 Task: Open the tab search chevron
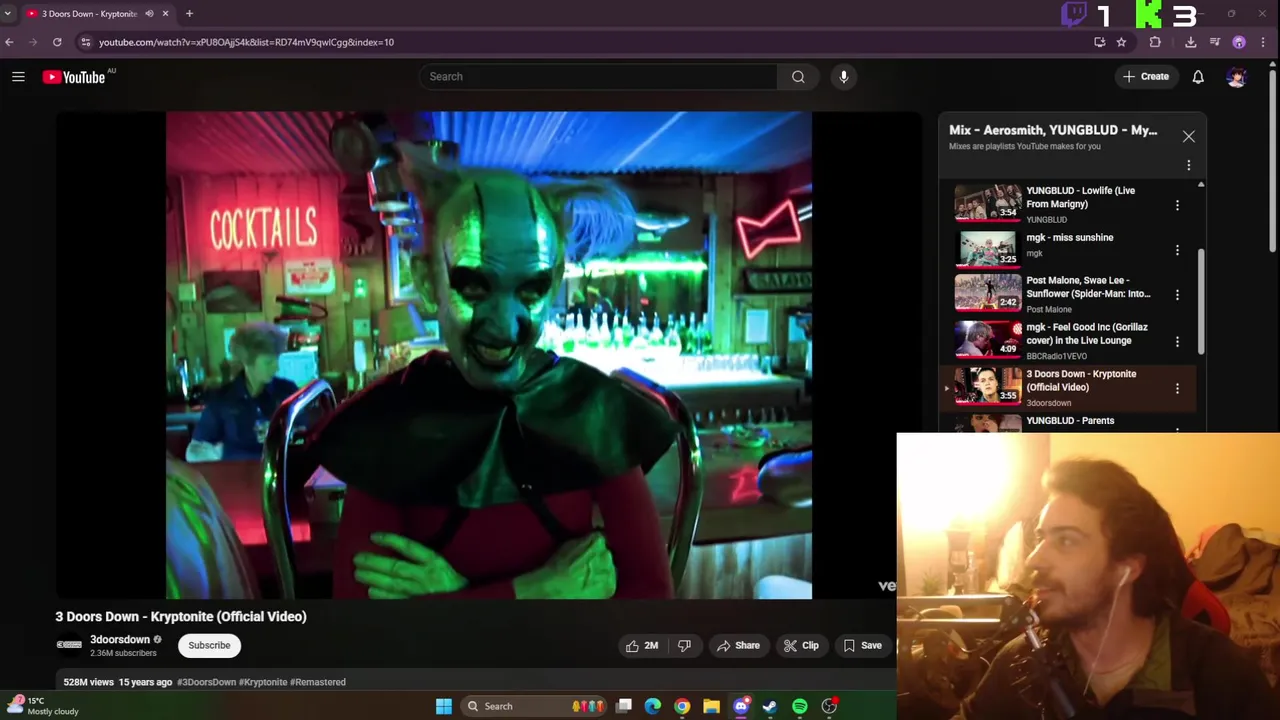coord(8,14)
